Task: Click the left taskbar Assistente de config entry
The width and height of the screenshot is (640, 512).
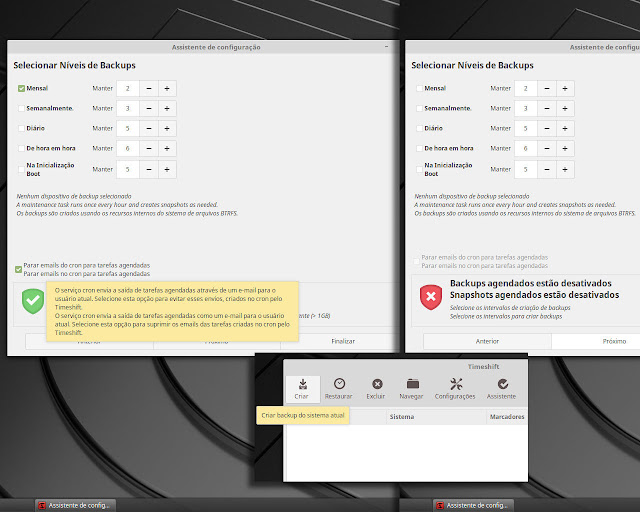Action: [76, 505]
